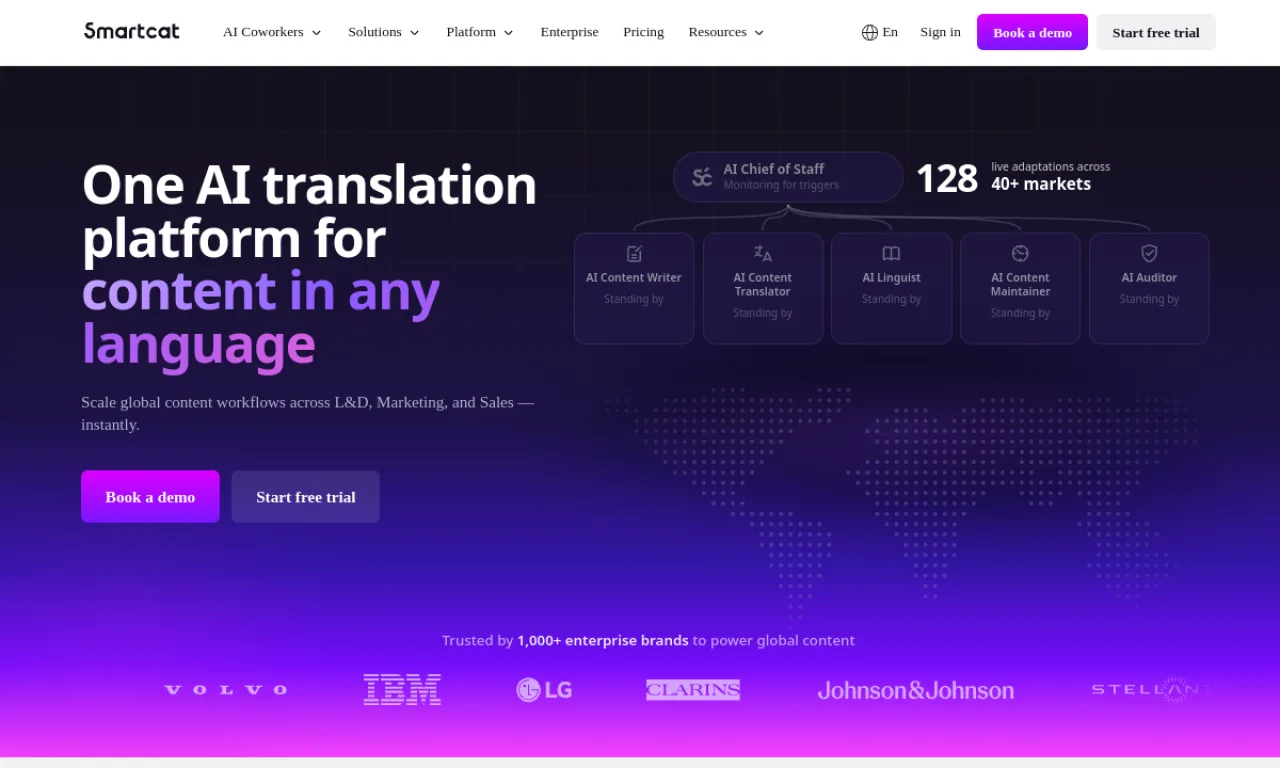1280x768 pixels.
Task: Click the 1,000+ enterprise brands text
Action: (603, 640)
